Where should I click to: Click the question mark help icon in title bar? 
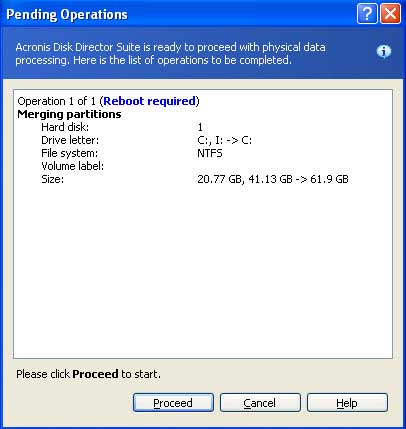click(x=367, y=14)
